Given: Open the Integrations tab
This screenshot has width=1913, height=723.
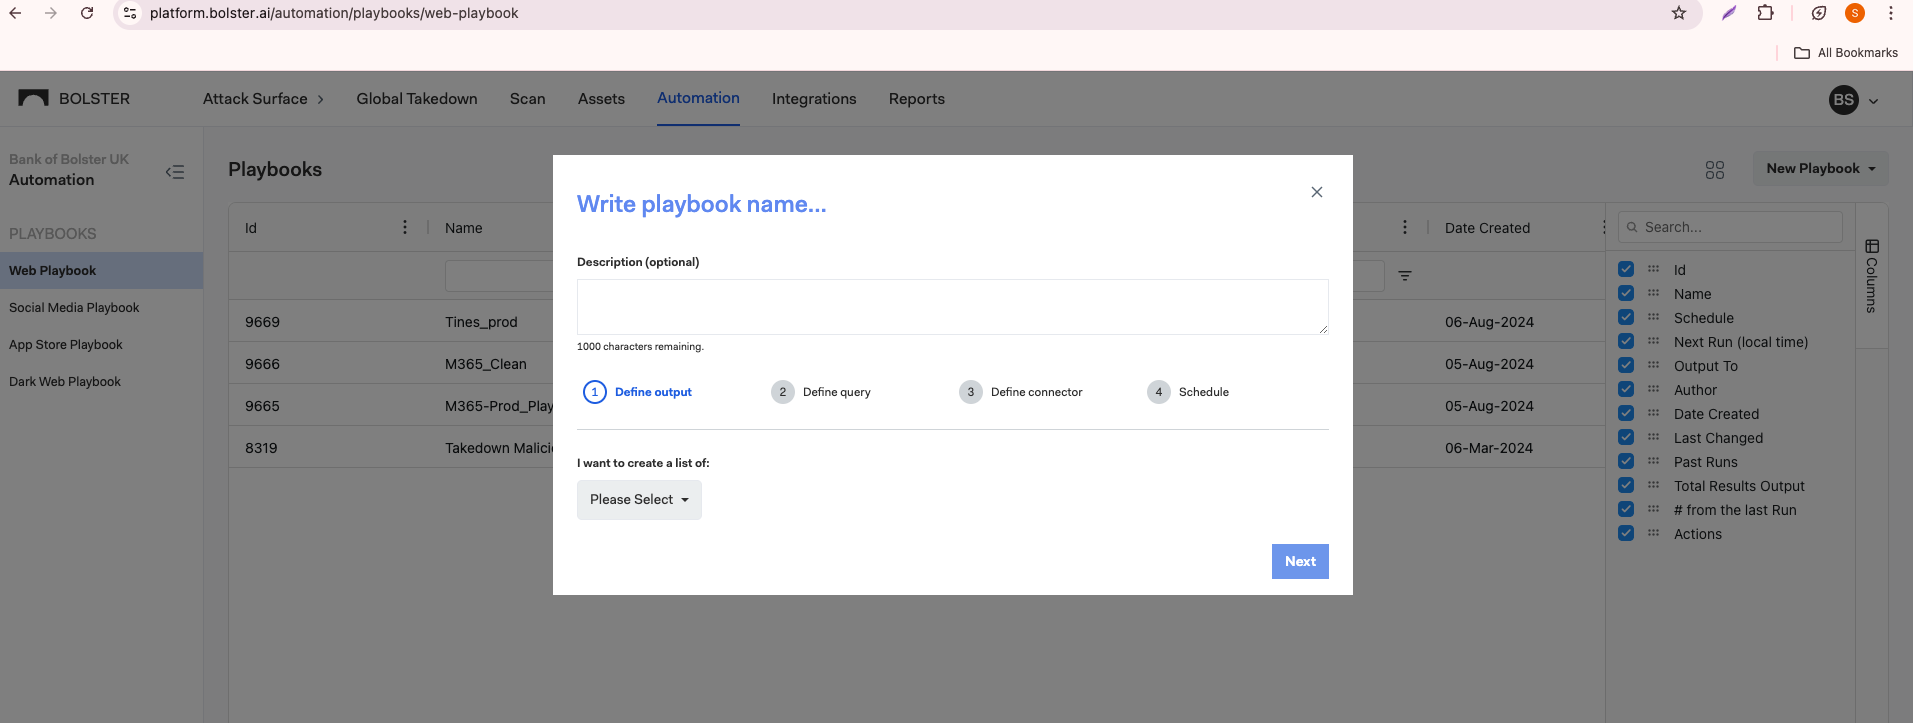Looking at the screenshot, I should coord(813,99).
